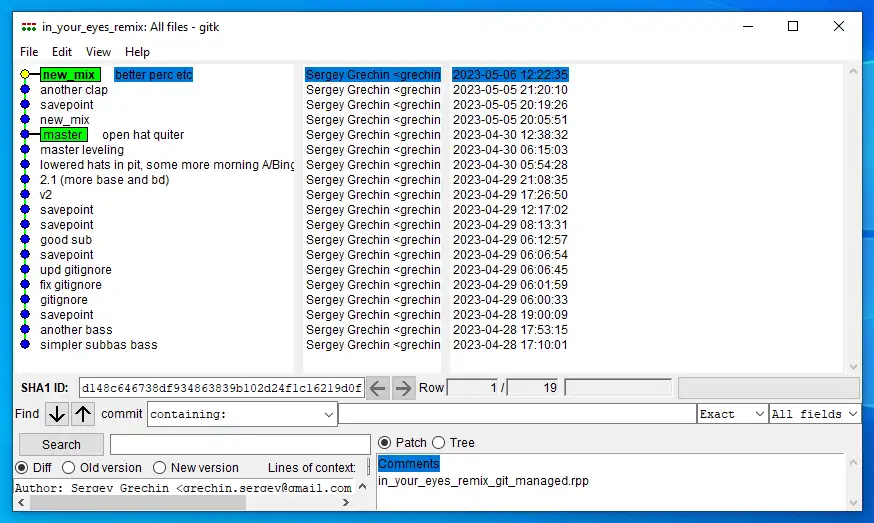Select the 'fix gitignore' commit
Viewport: 874px width, 523px height.
coord(71,285)
